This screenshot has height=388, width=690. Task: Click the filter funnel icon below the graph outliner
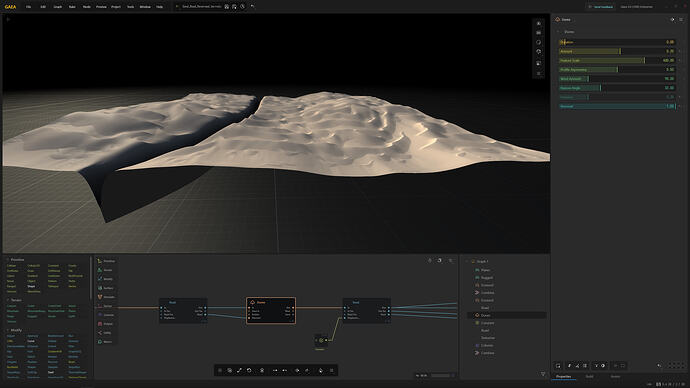click(x=543, y=374)
